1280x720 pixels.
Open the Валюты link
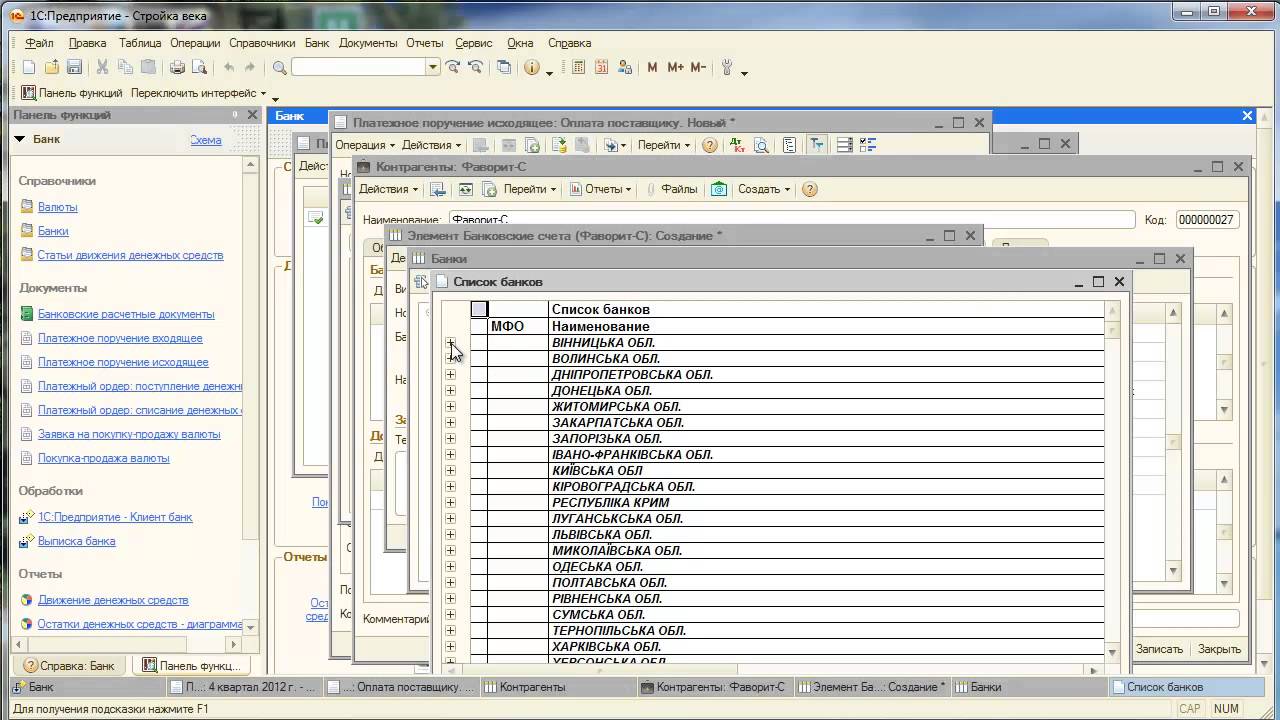[57, 207]
